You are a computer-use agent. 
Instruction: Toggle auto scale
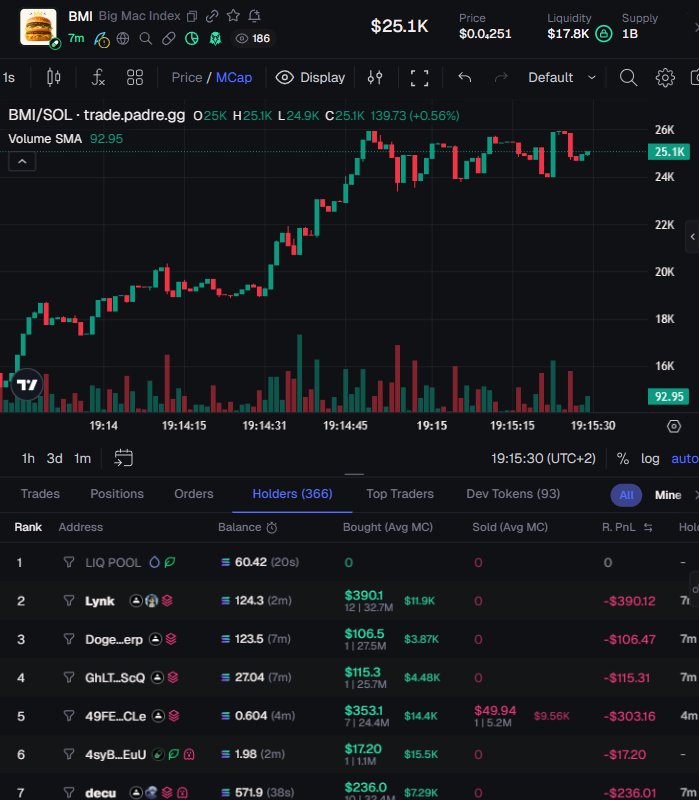[685, 458]
